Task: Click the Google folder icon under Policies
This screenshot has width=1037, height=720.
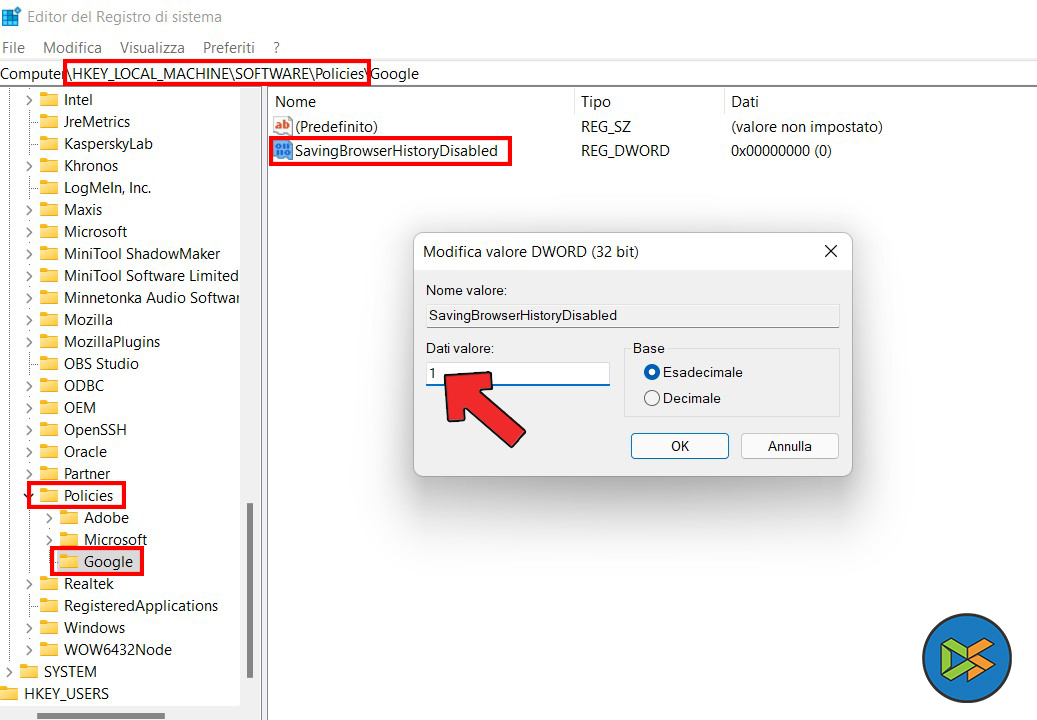Action: pos(69,561)
